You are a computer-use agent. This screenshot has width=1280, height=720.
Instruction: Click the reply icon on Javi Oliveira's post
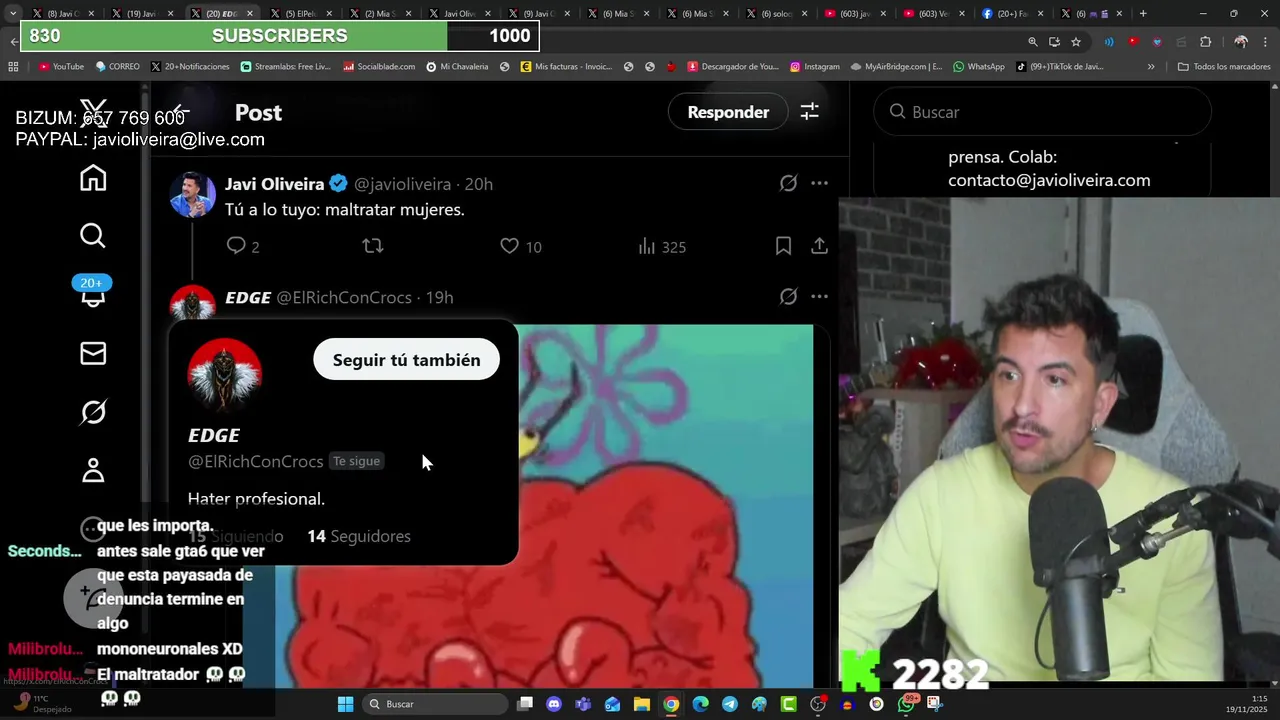[236, 246]
